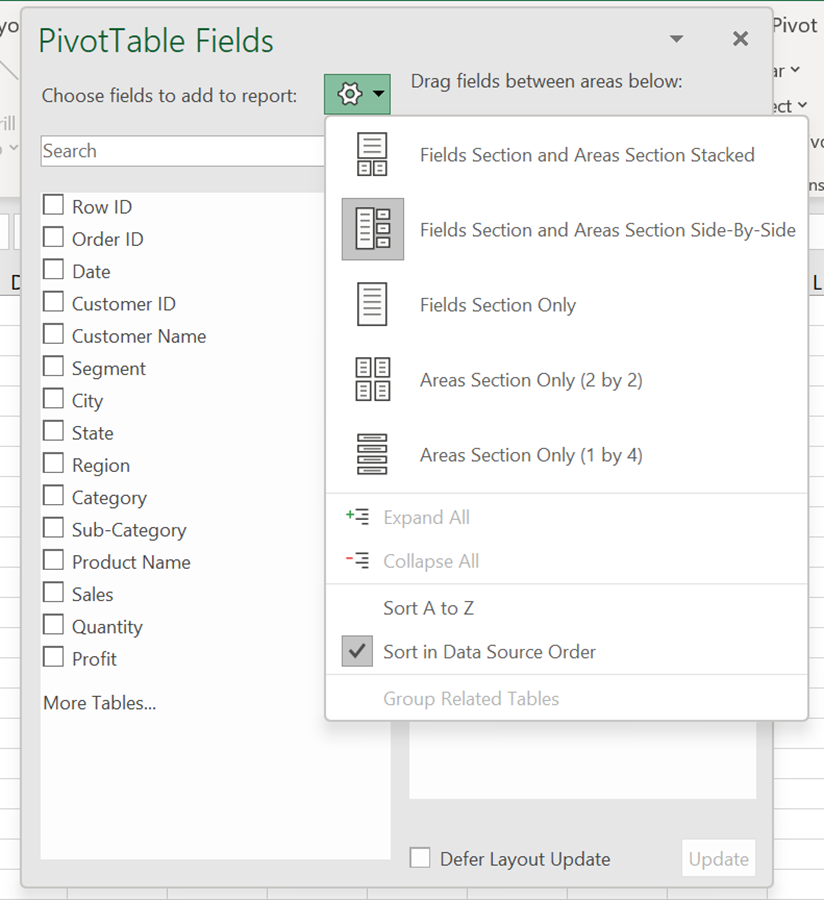Tick the Profit field checkbox

(54, 658)
